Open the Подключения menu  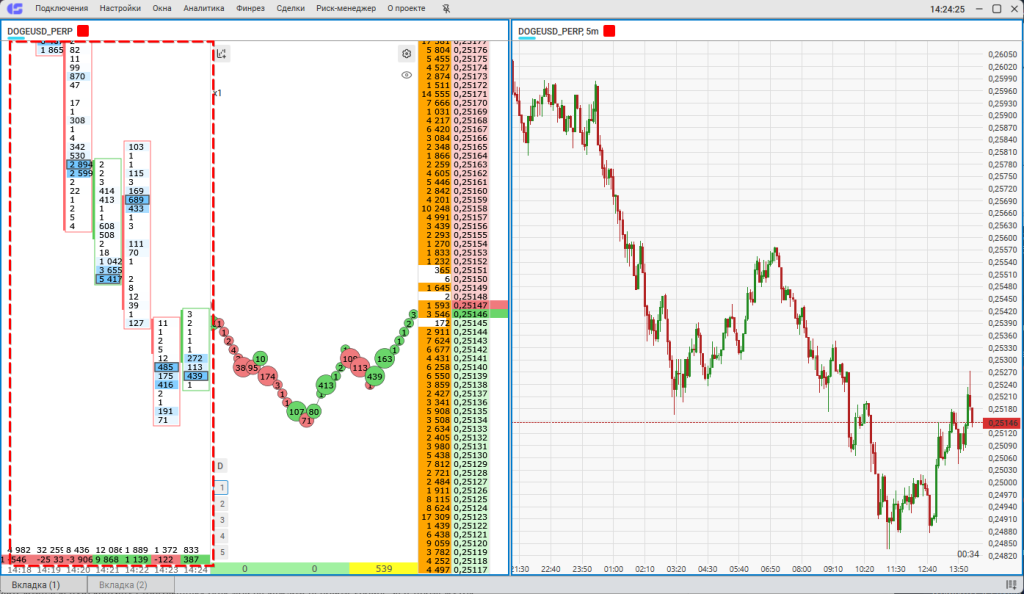(x=61, y=9)
